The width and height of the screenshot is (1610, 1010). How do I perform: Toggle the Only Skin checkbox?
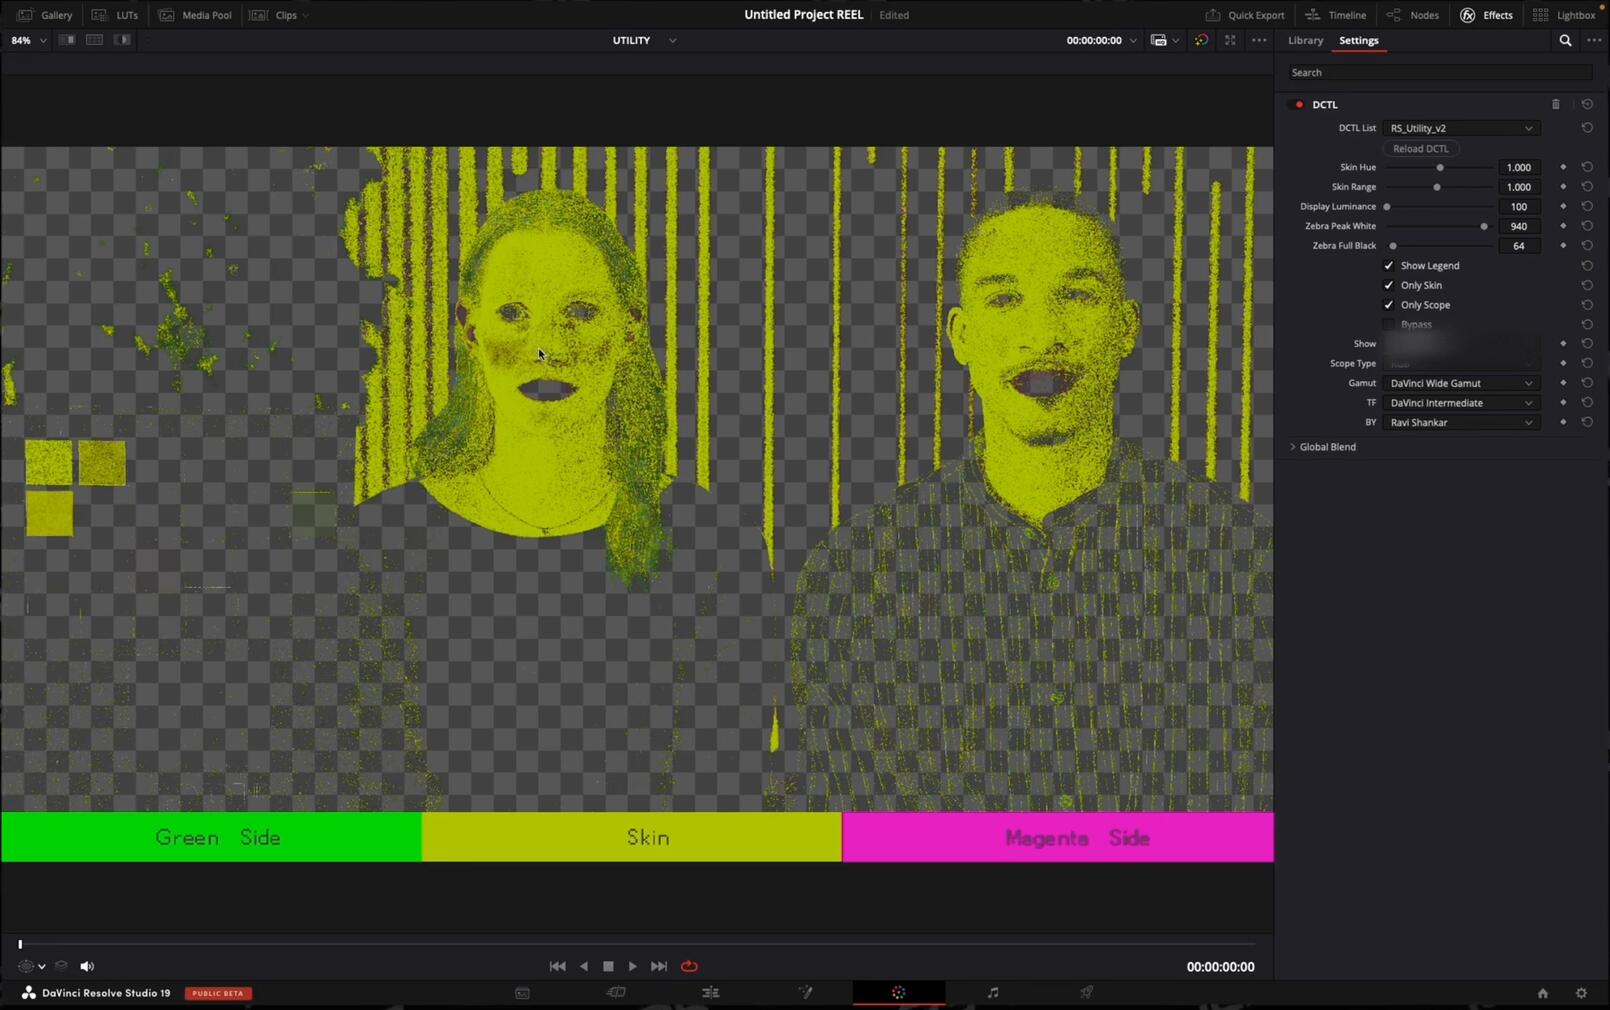(x=1388, y=285)
